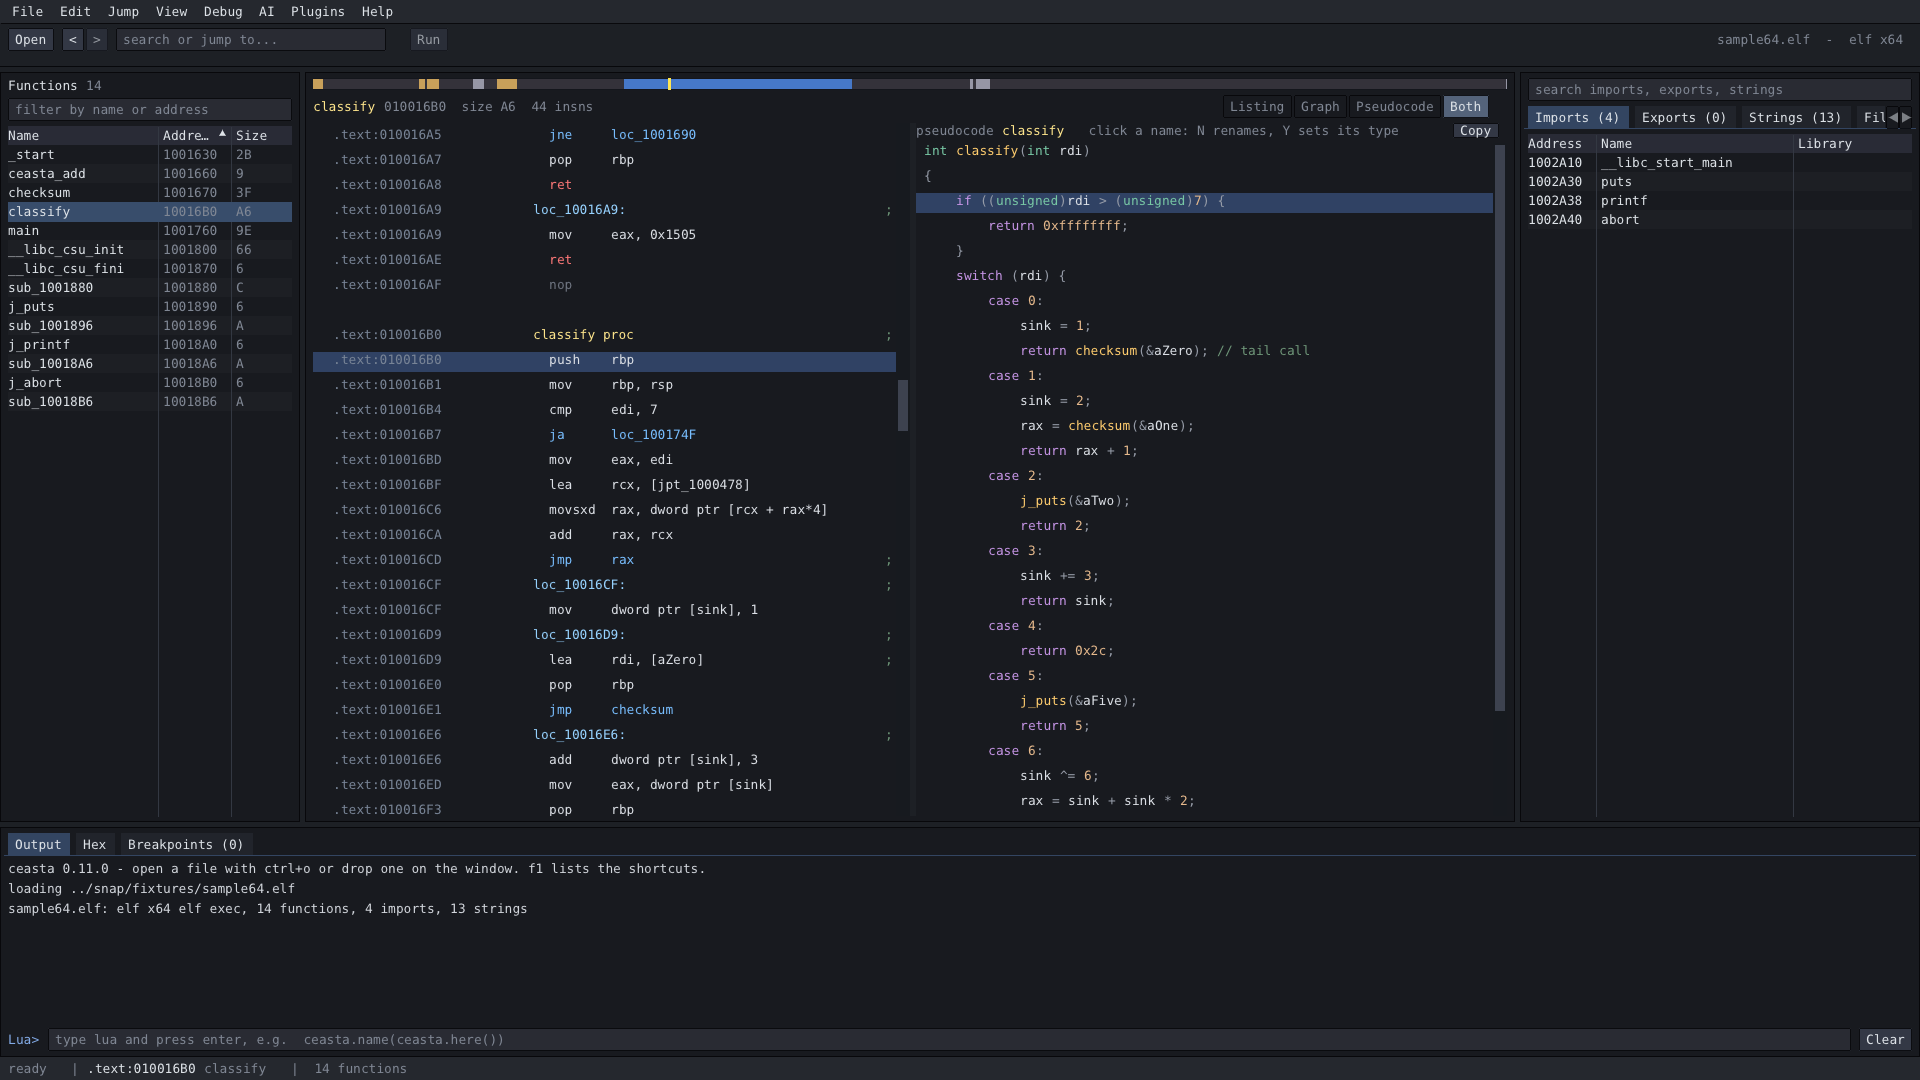Sort functions by Name column header

82,135
